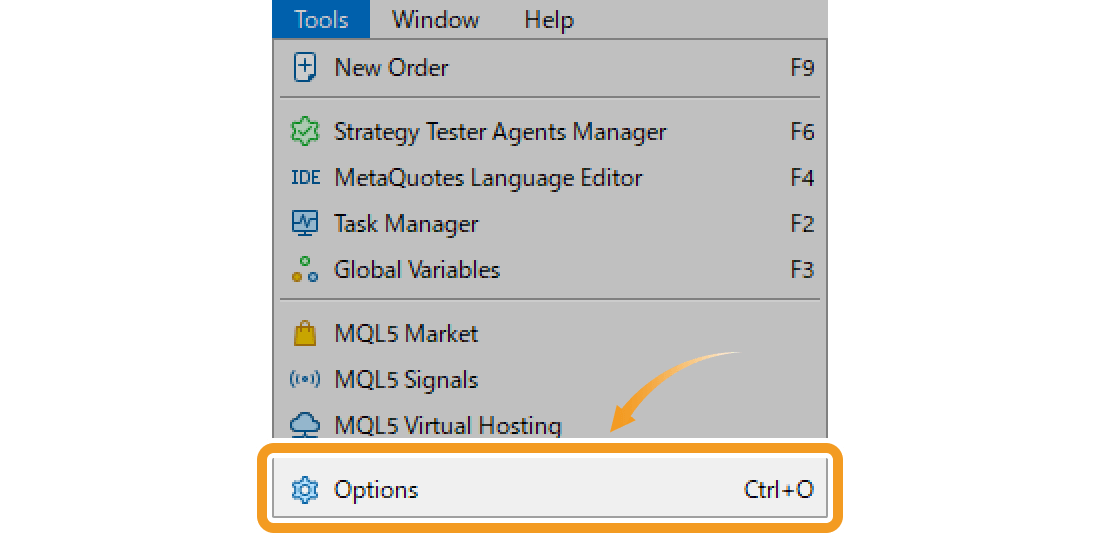Click the IDE icon for MetaQuotes Editor
This screenshot has width=1100, height=540.
point(304,178)
